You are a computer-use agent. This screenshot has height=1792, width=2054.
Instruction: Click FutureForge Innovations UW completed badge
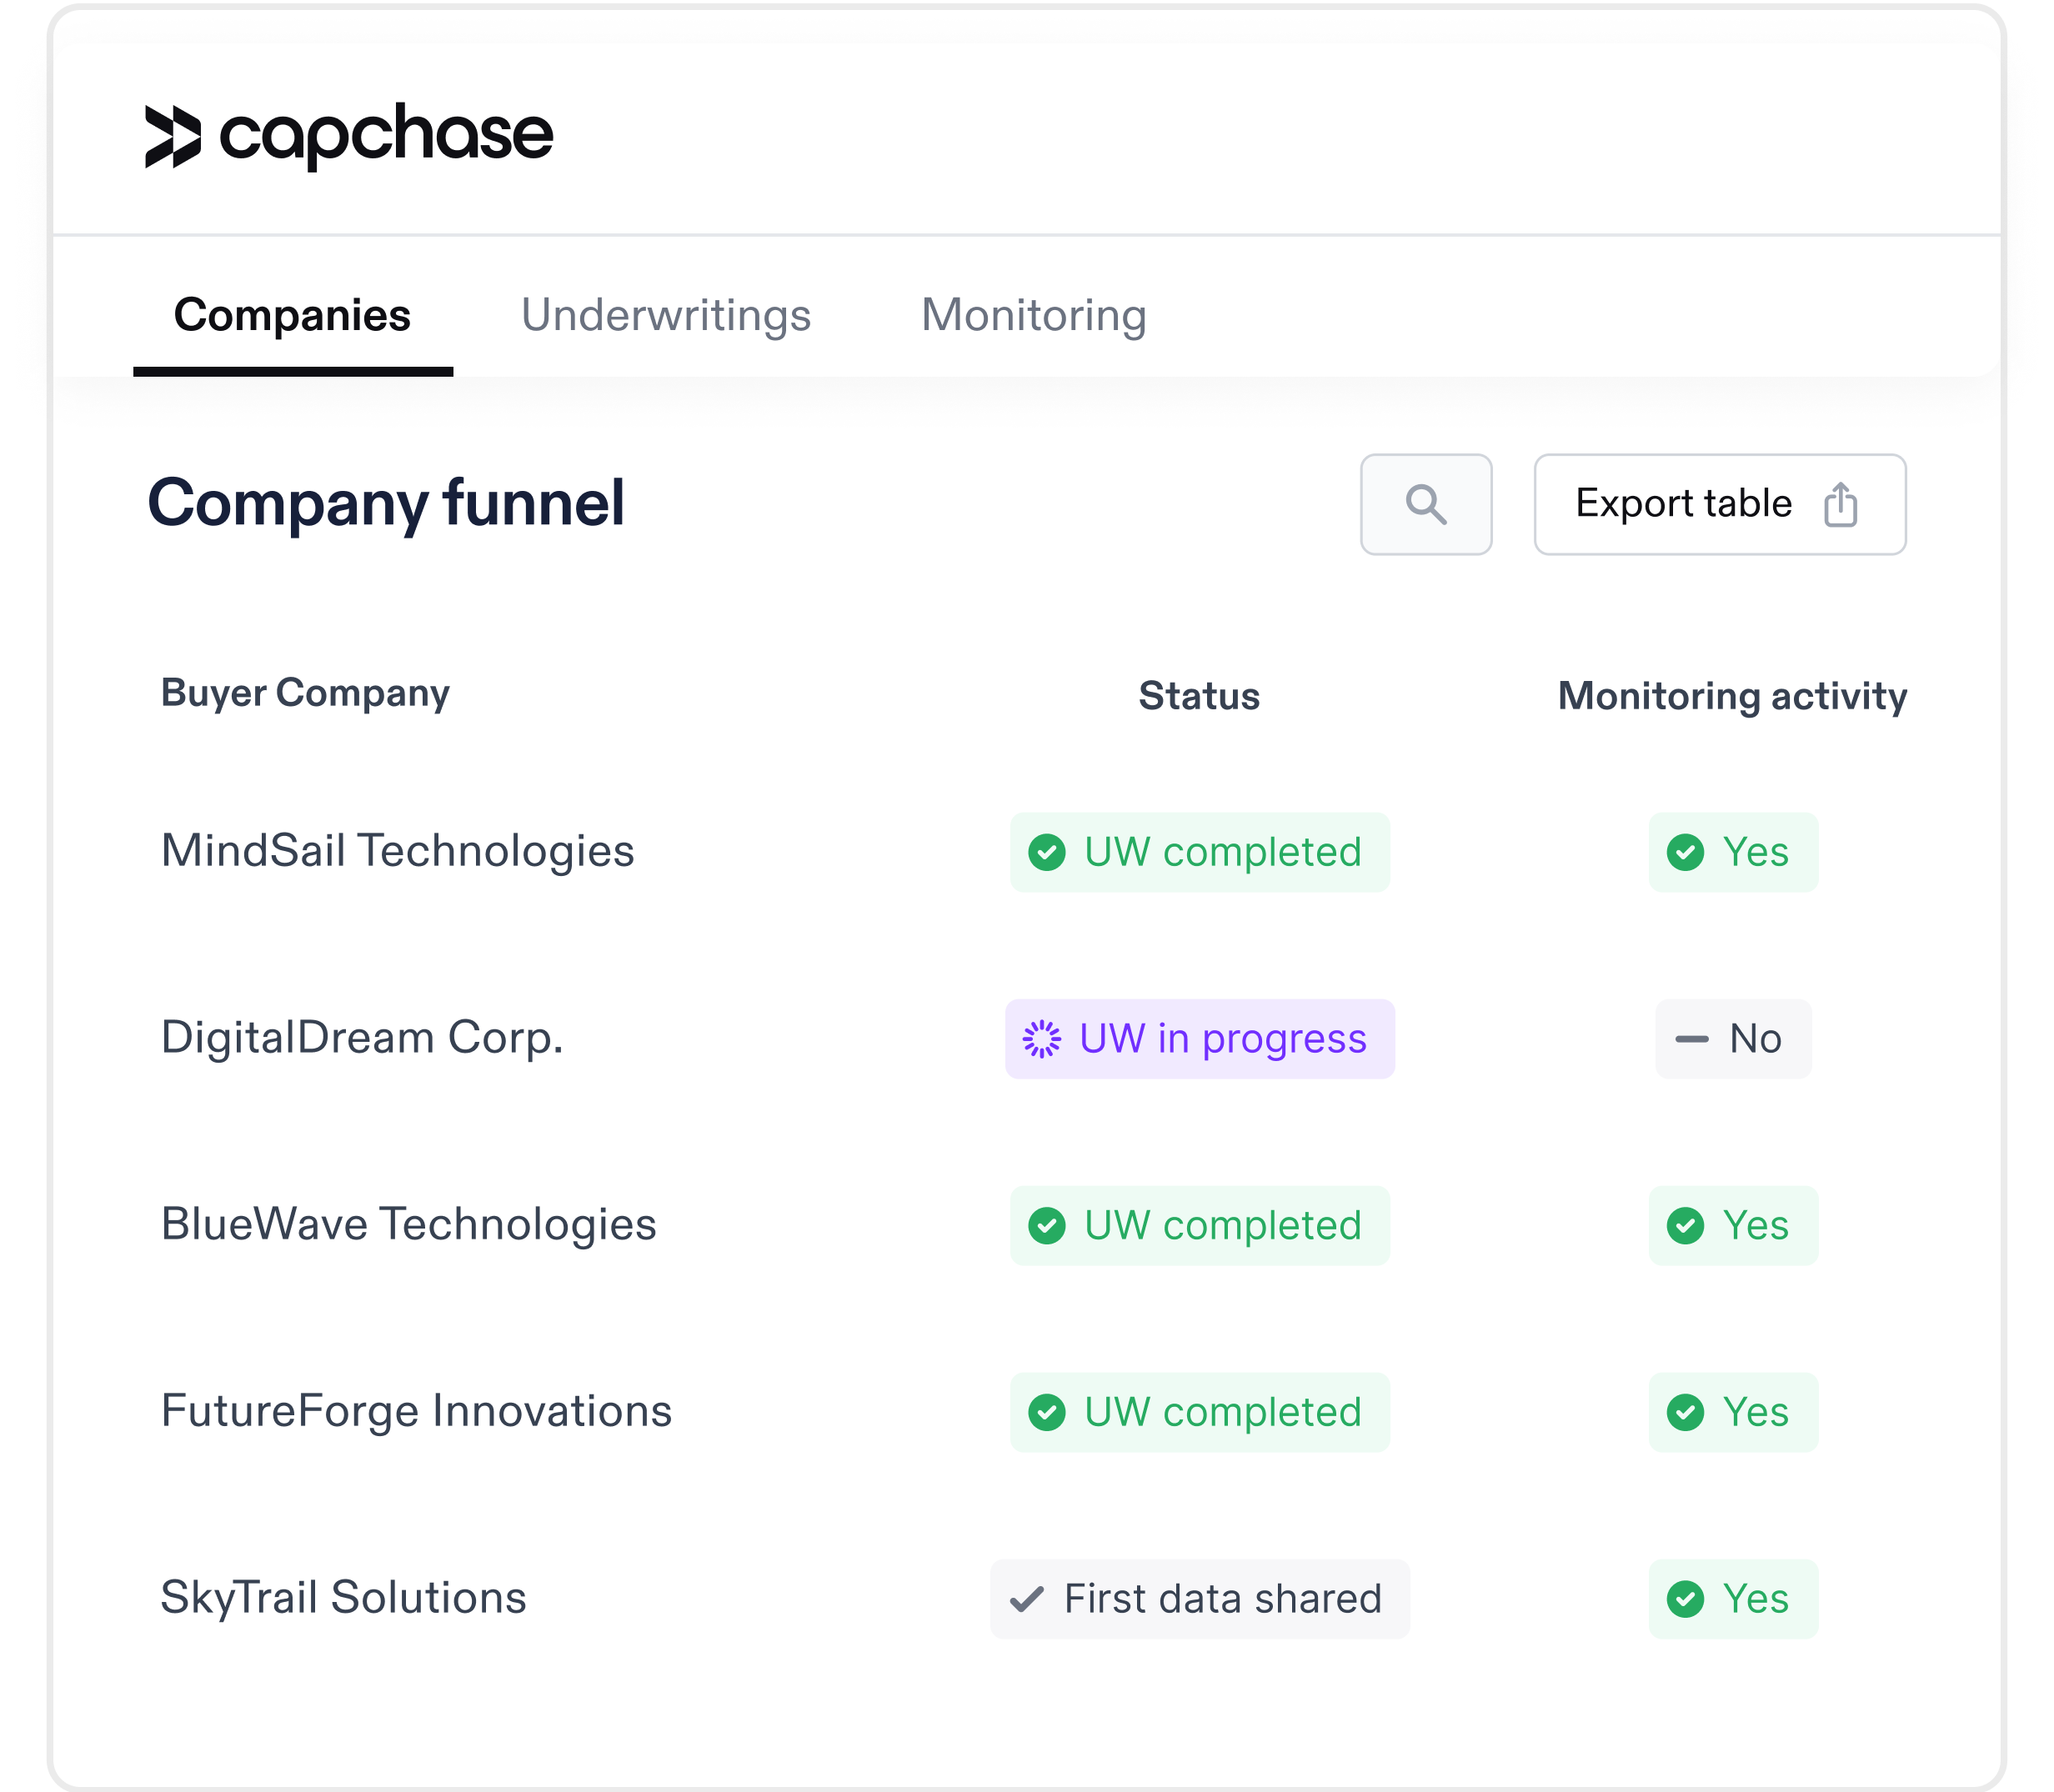click(1200, 1412)
